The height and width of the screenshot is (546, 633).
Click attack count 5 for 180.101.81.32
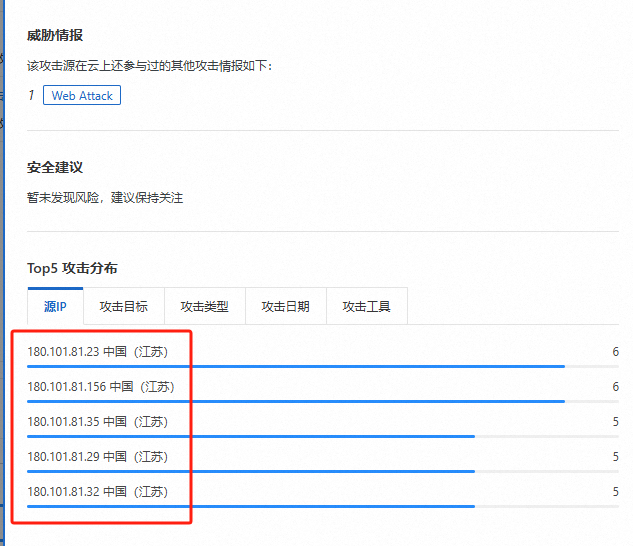[615, 491]
